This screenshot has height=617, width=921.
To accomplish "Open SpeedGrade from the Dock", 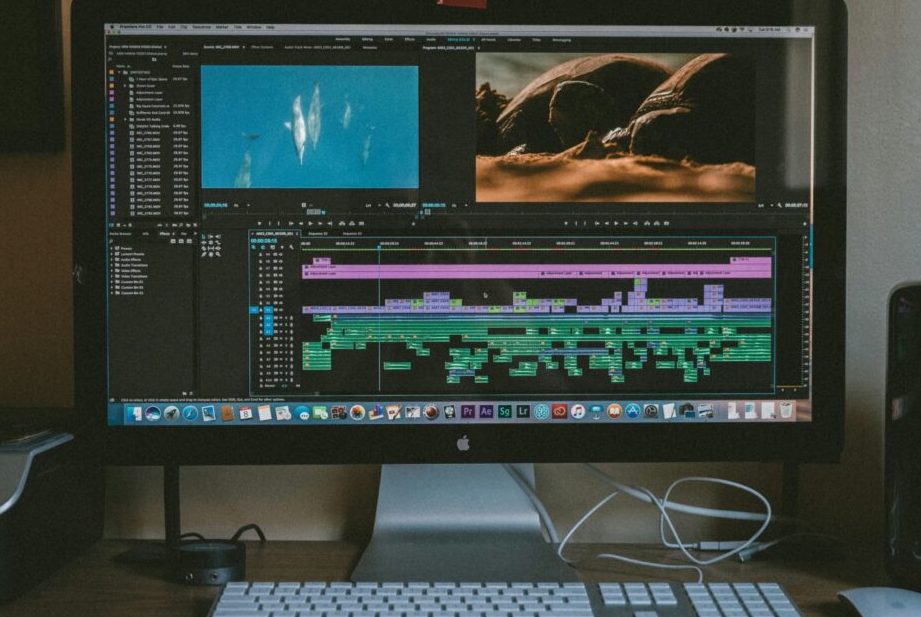I will point(505,411).
